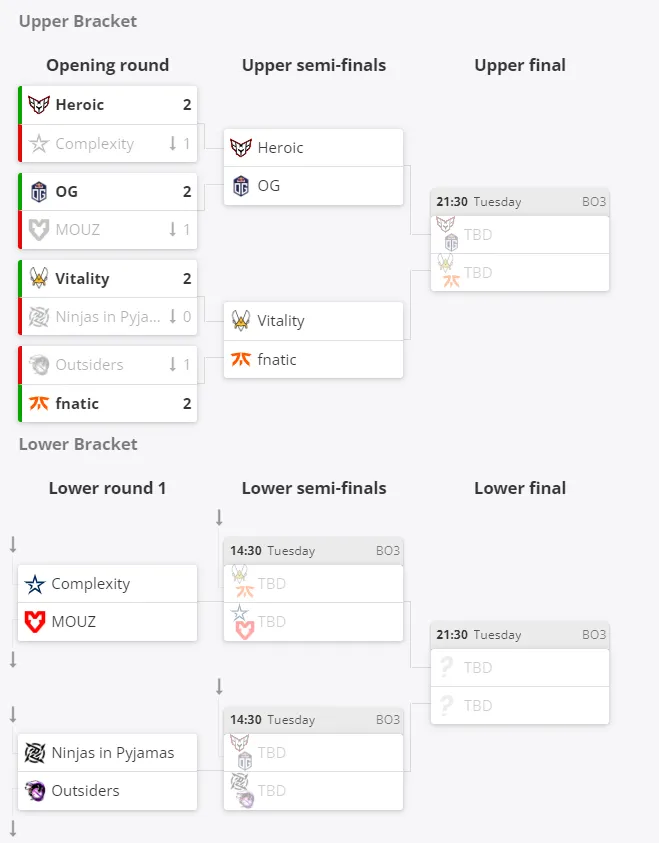Screen dimensions: 659x843
Task: Open the first 14:30 Tuesday lower semi-final
Action: [x=313, y=551]
